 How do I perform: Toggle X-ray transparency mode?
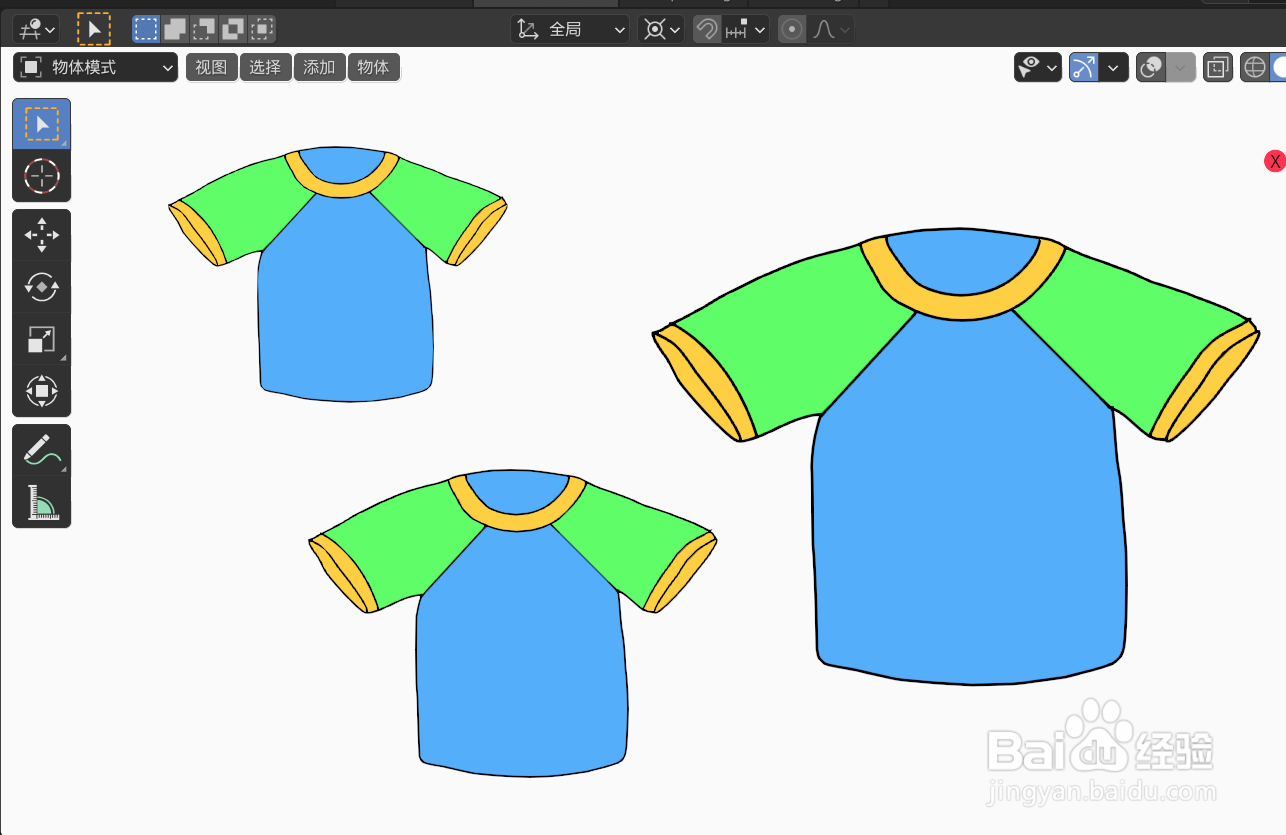click(1217, 67)
